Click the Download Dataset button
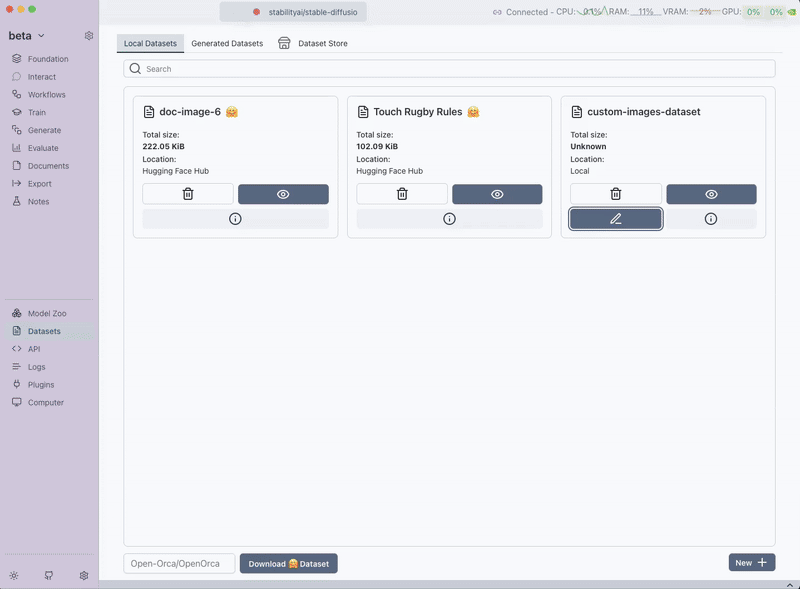 pyautogui.click(x=288, y=564)
